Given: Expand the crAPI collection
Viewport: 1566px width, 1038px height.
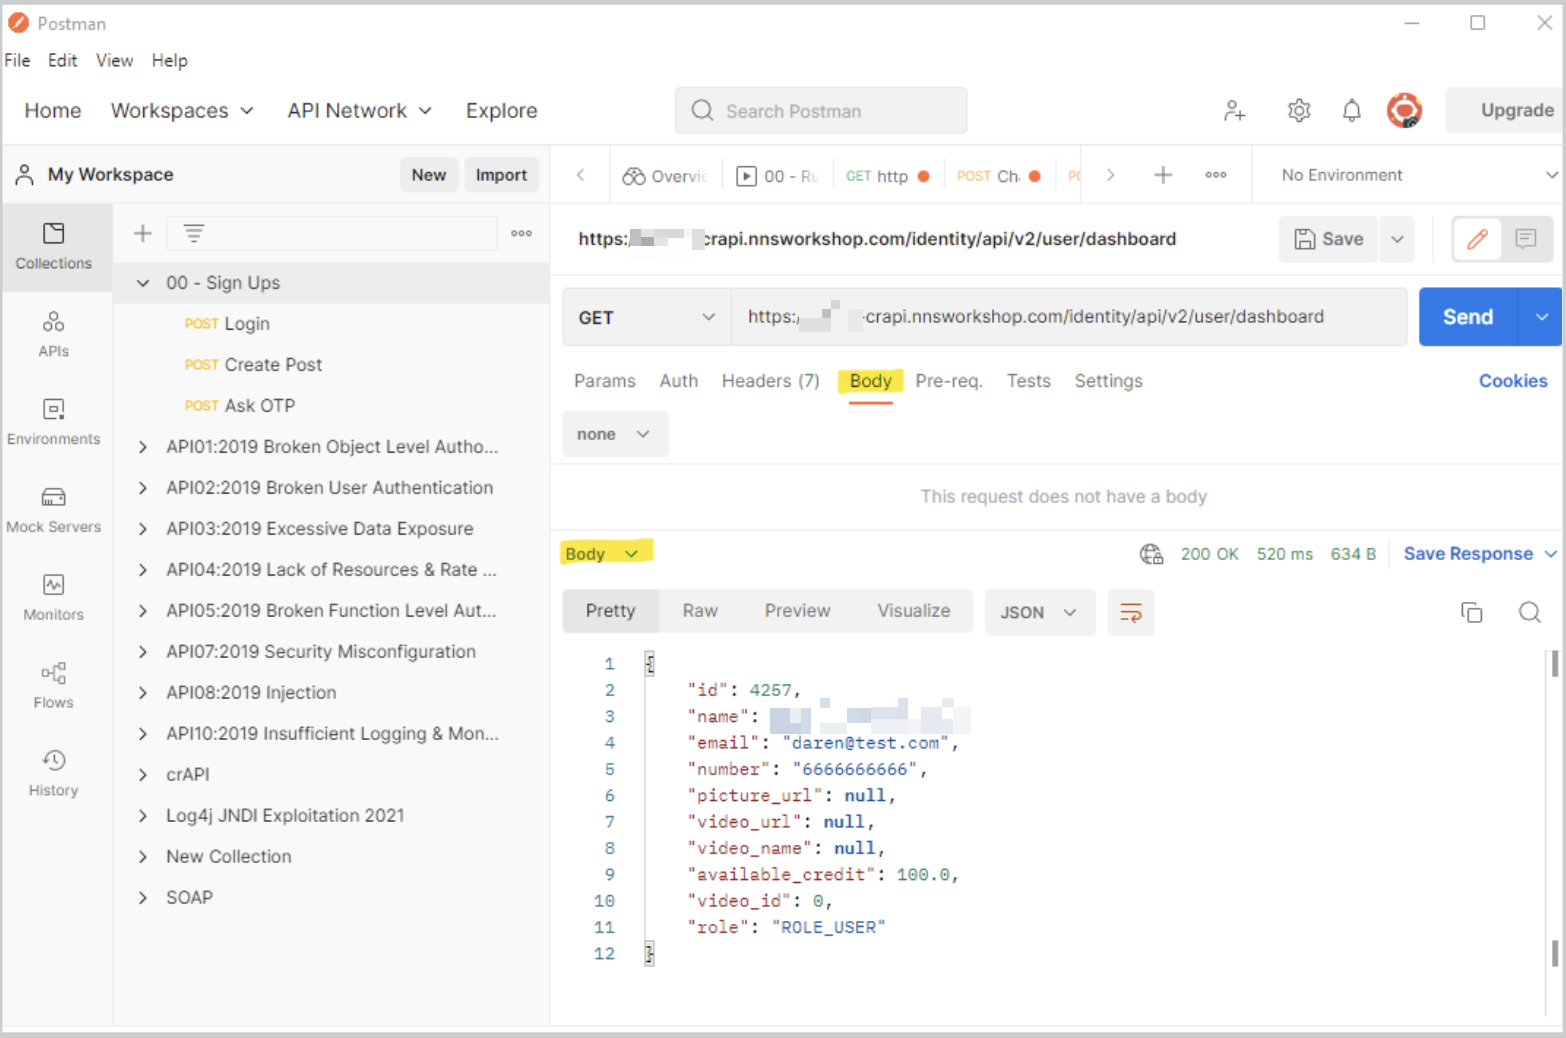Looking at the screenshot, I should pos(143,775).
